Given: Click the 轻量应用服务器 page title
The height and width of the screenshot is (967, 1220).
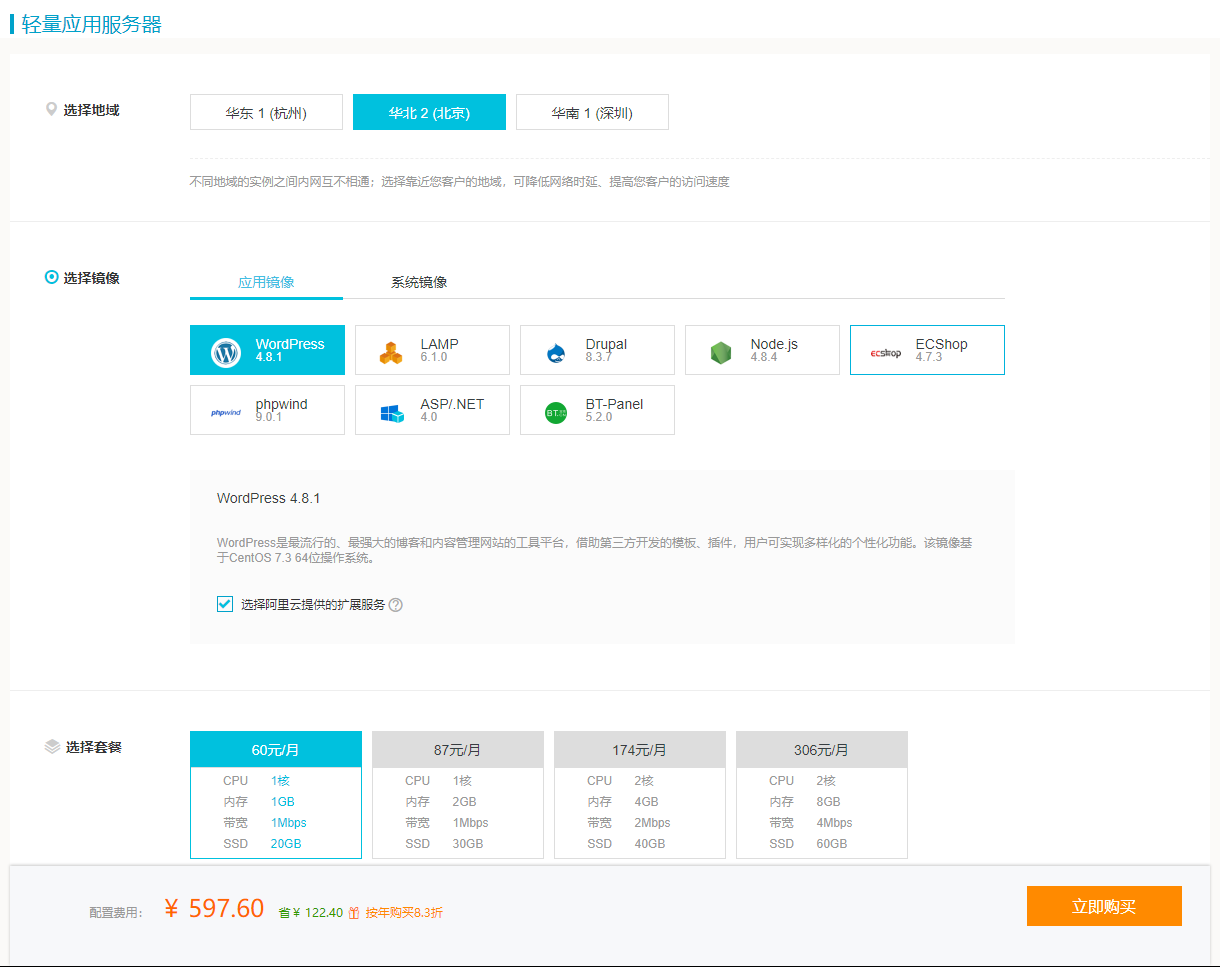Looking at the screenshot, I should pyautogui.click(x=92, y=25).
